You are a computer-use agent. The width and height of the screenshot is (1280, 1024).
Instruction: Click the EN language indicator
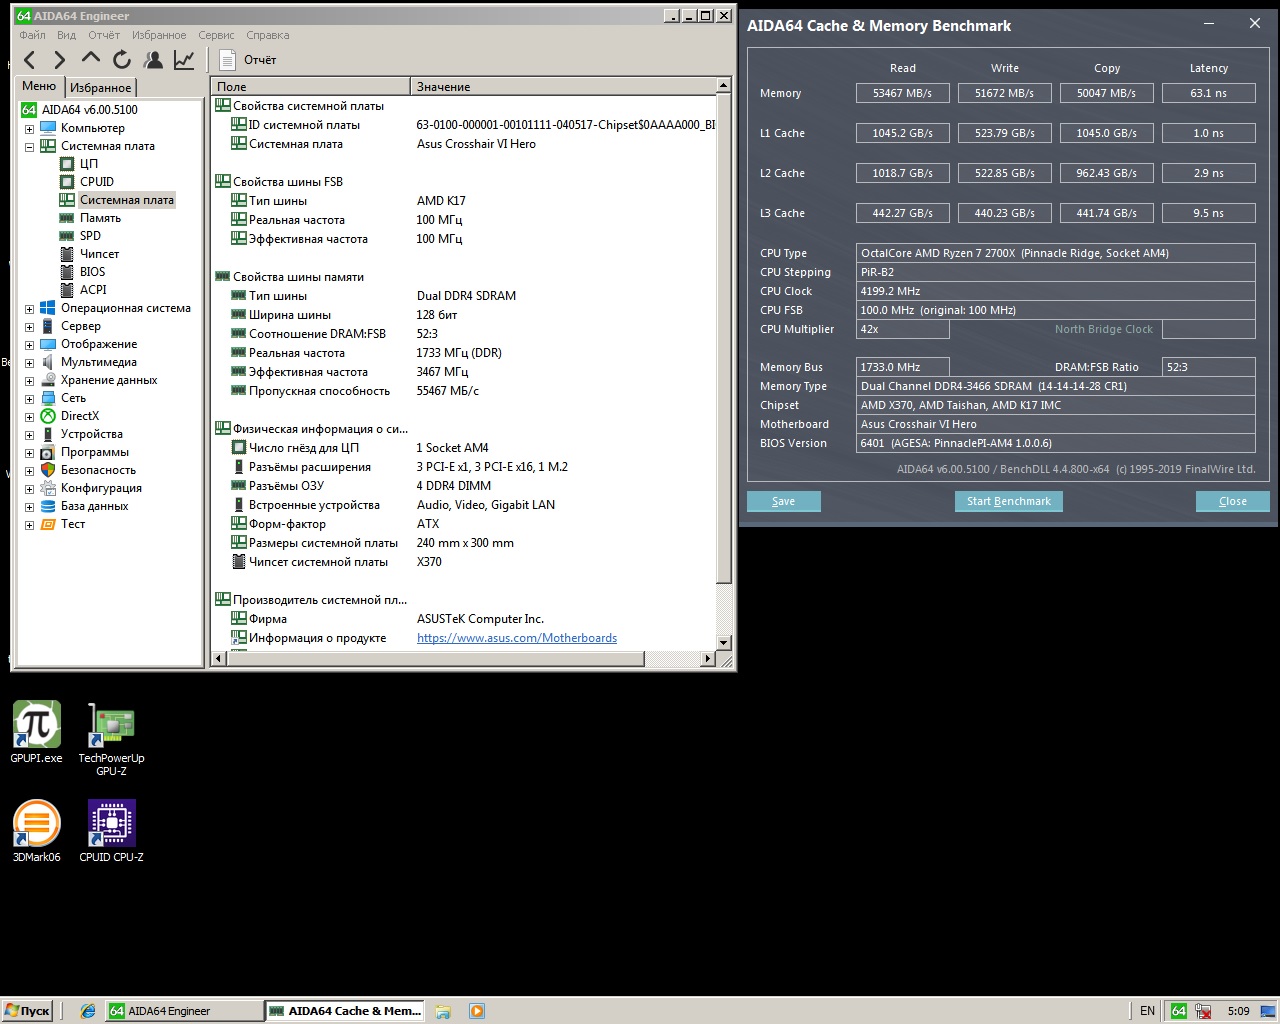pyautogui.click(x=1147, y=1011)
